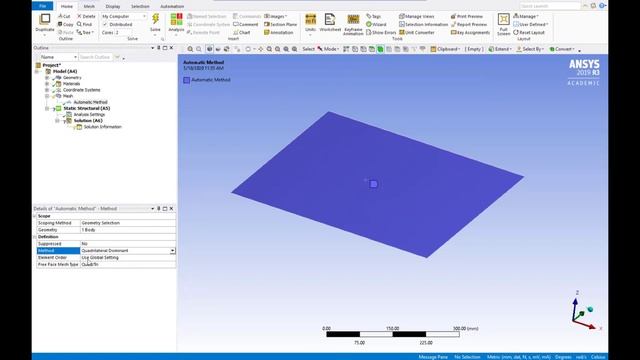Click the Search Outline field
This screenshot has width=640, height=360.
96,57
